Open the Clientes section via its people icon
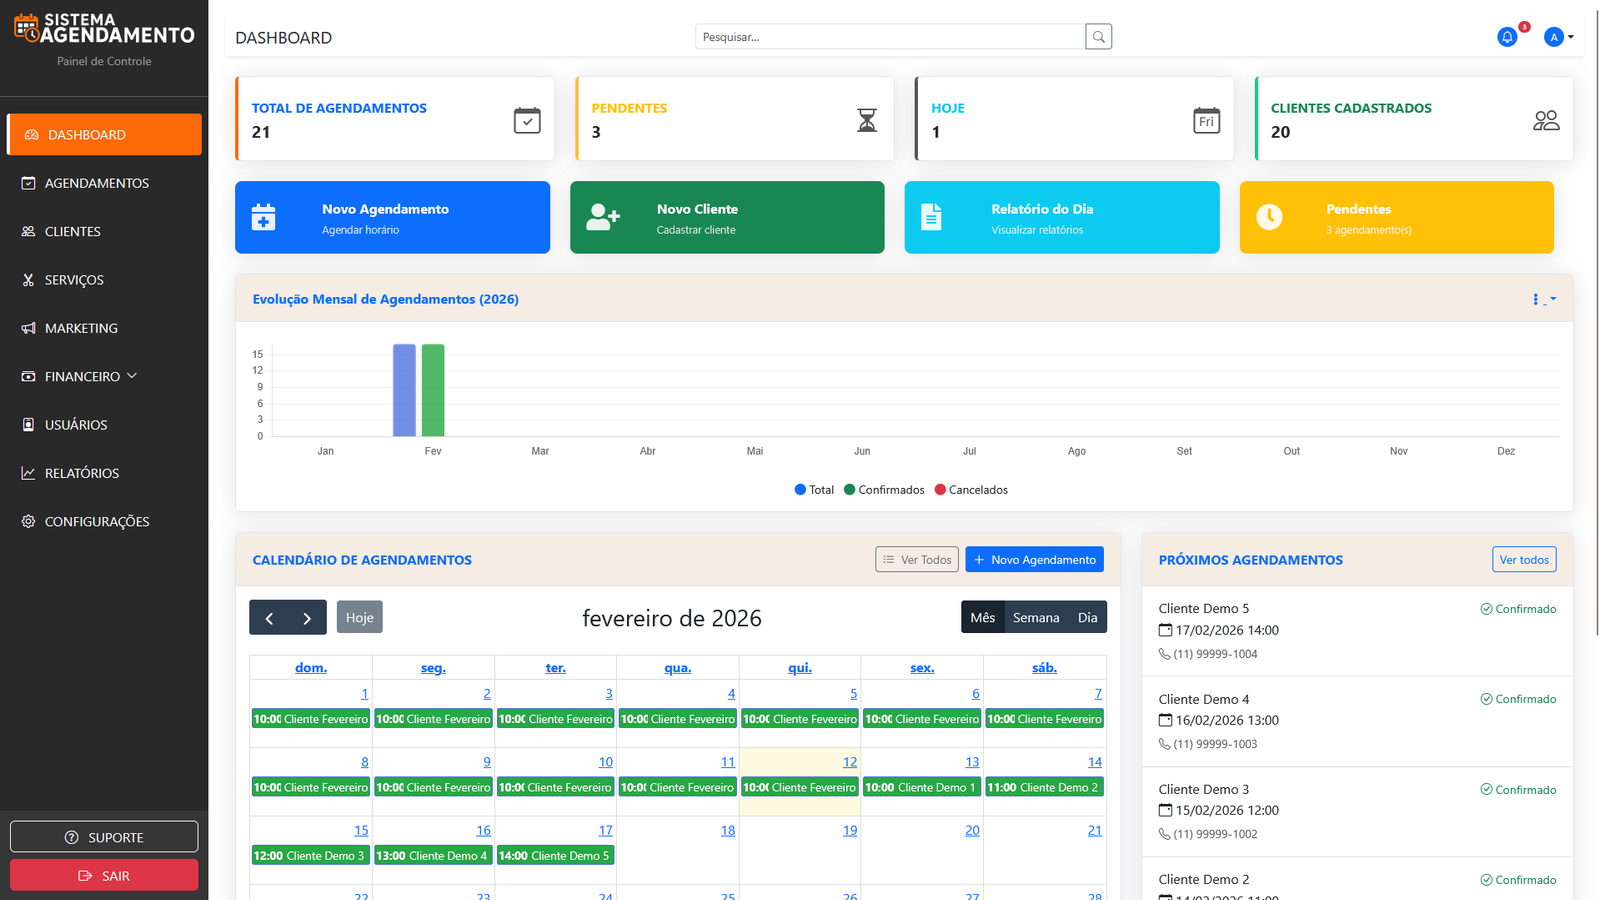1600x900 pixels. tap(28, 231)
